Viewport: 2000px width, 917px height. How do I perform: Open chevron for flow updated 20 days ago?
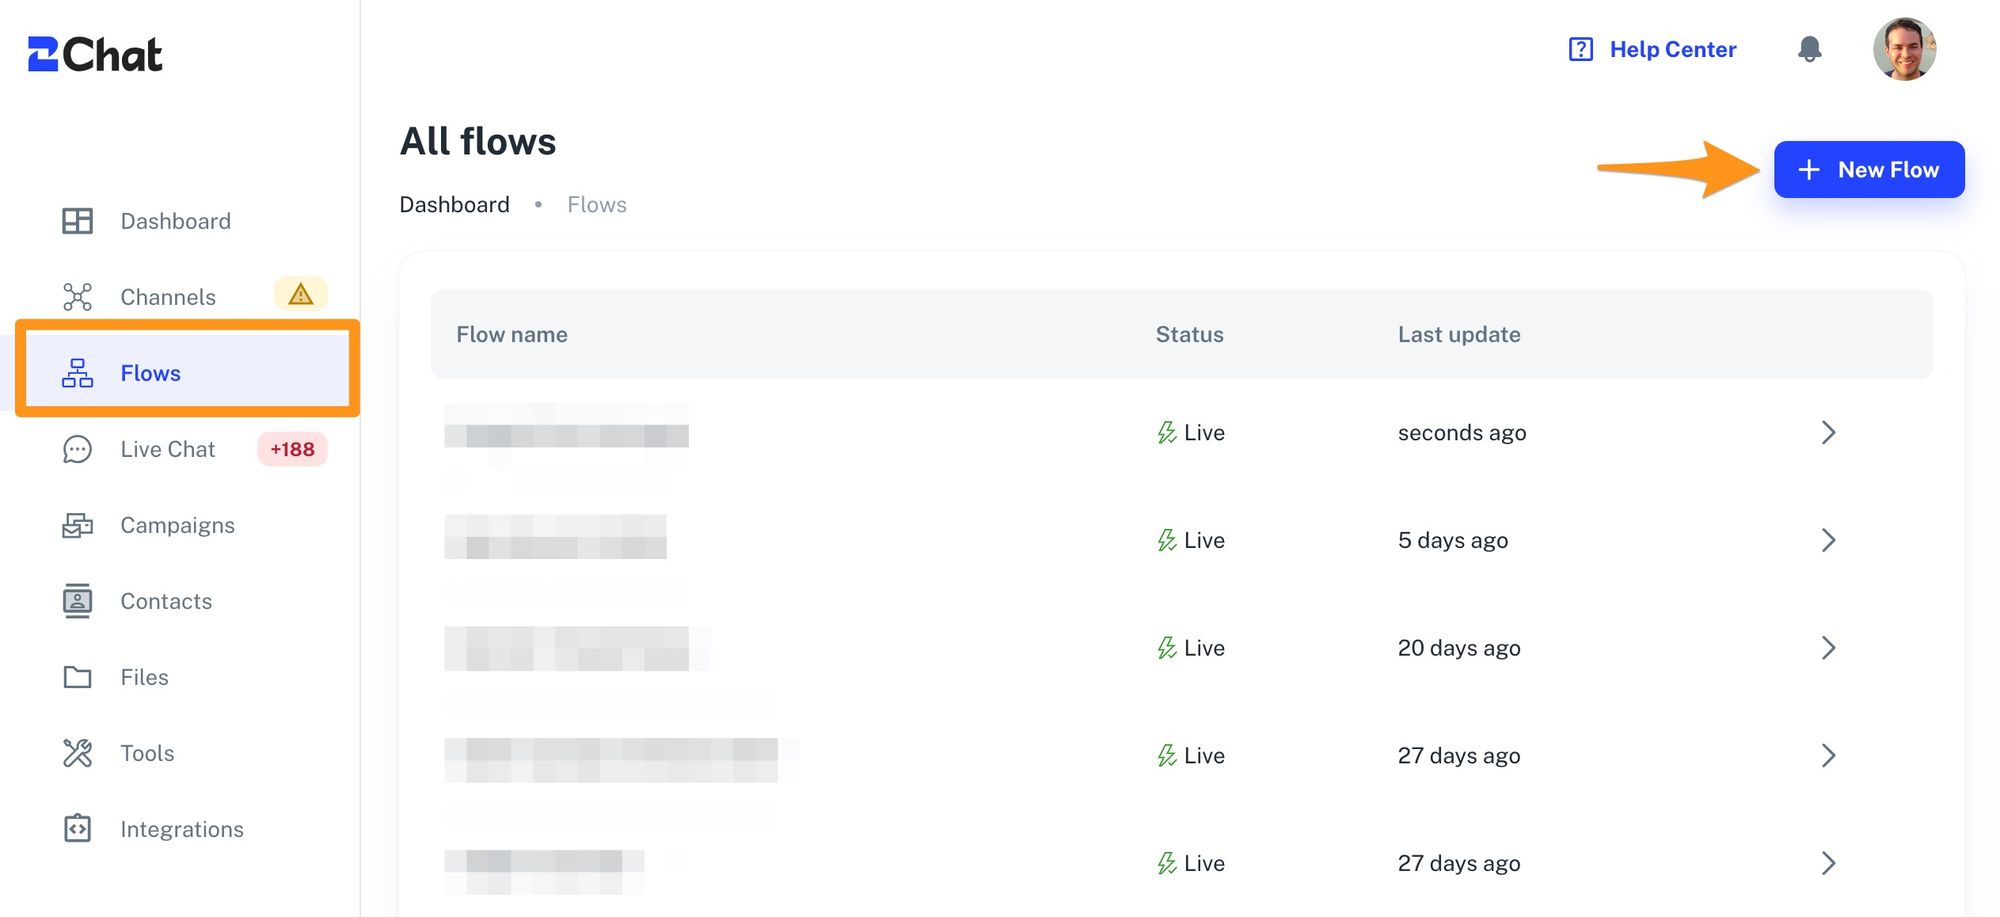point(1828,648)
